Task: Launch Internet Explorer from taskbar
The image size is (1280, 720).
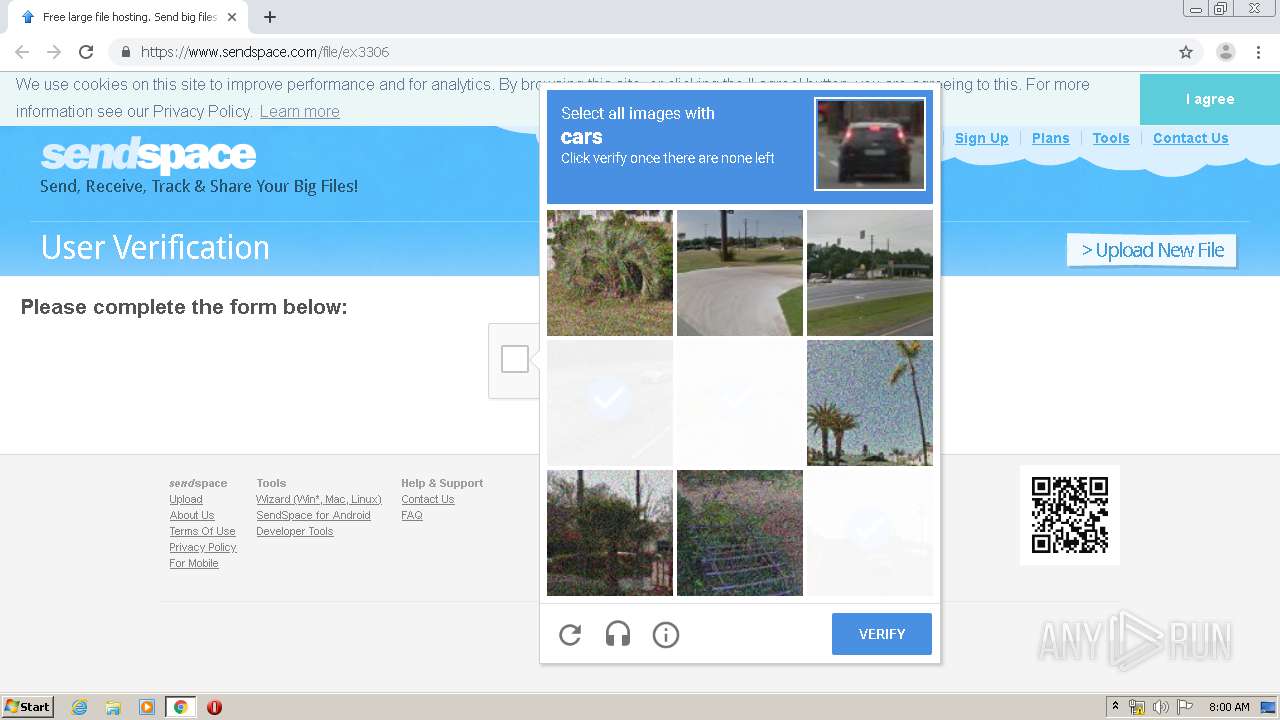Action: [x=79, y=707]
